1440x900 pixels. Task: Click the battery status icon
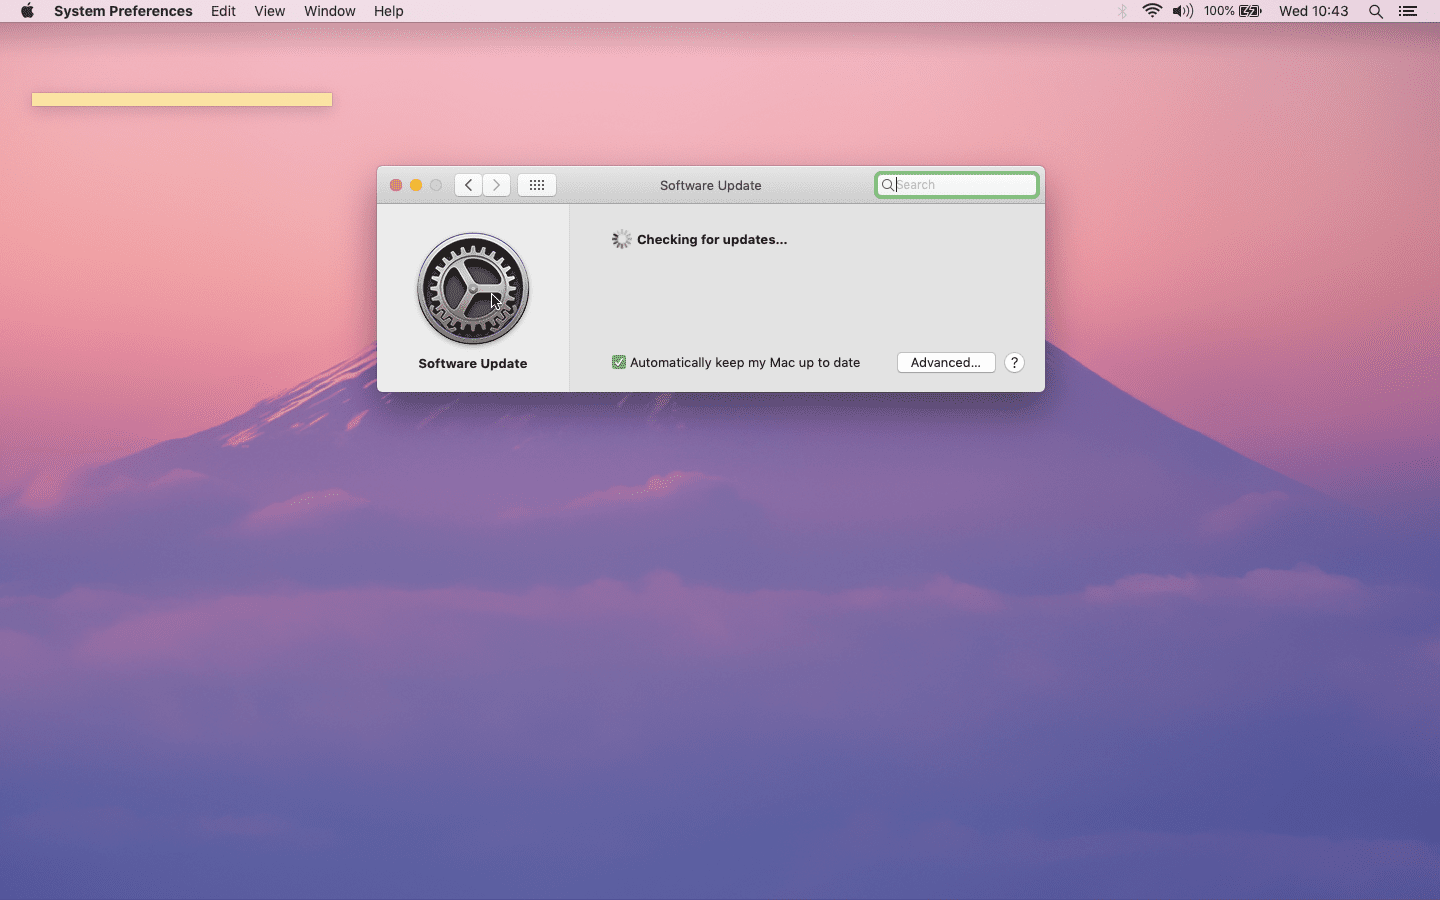[x=1250, y=11]
